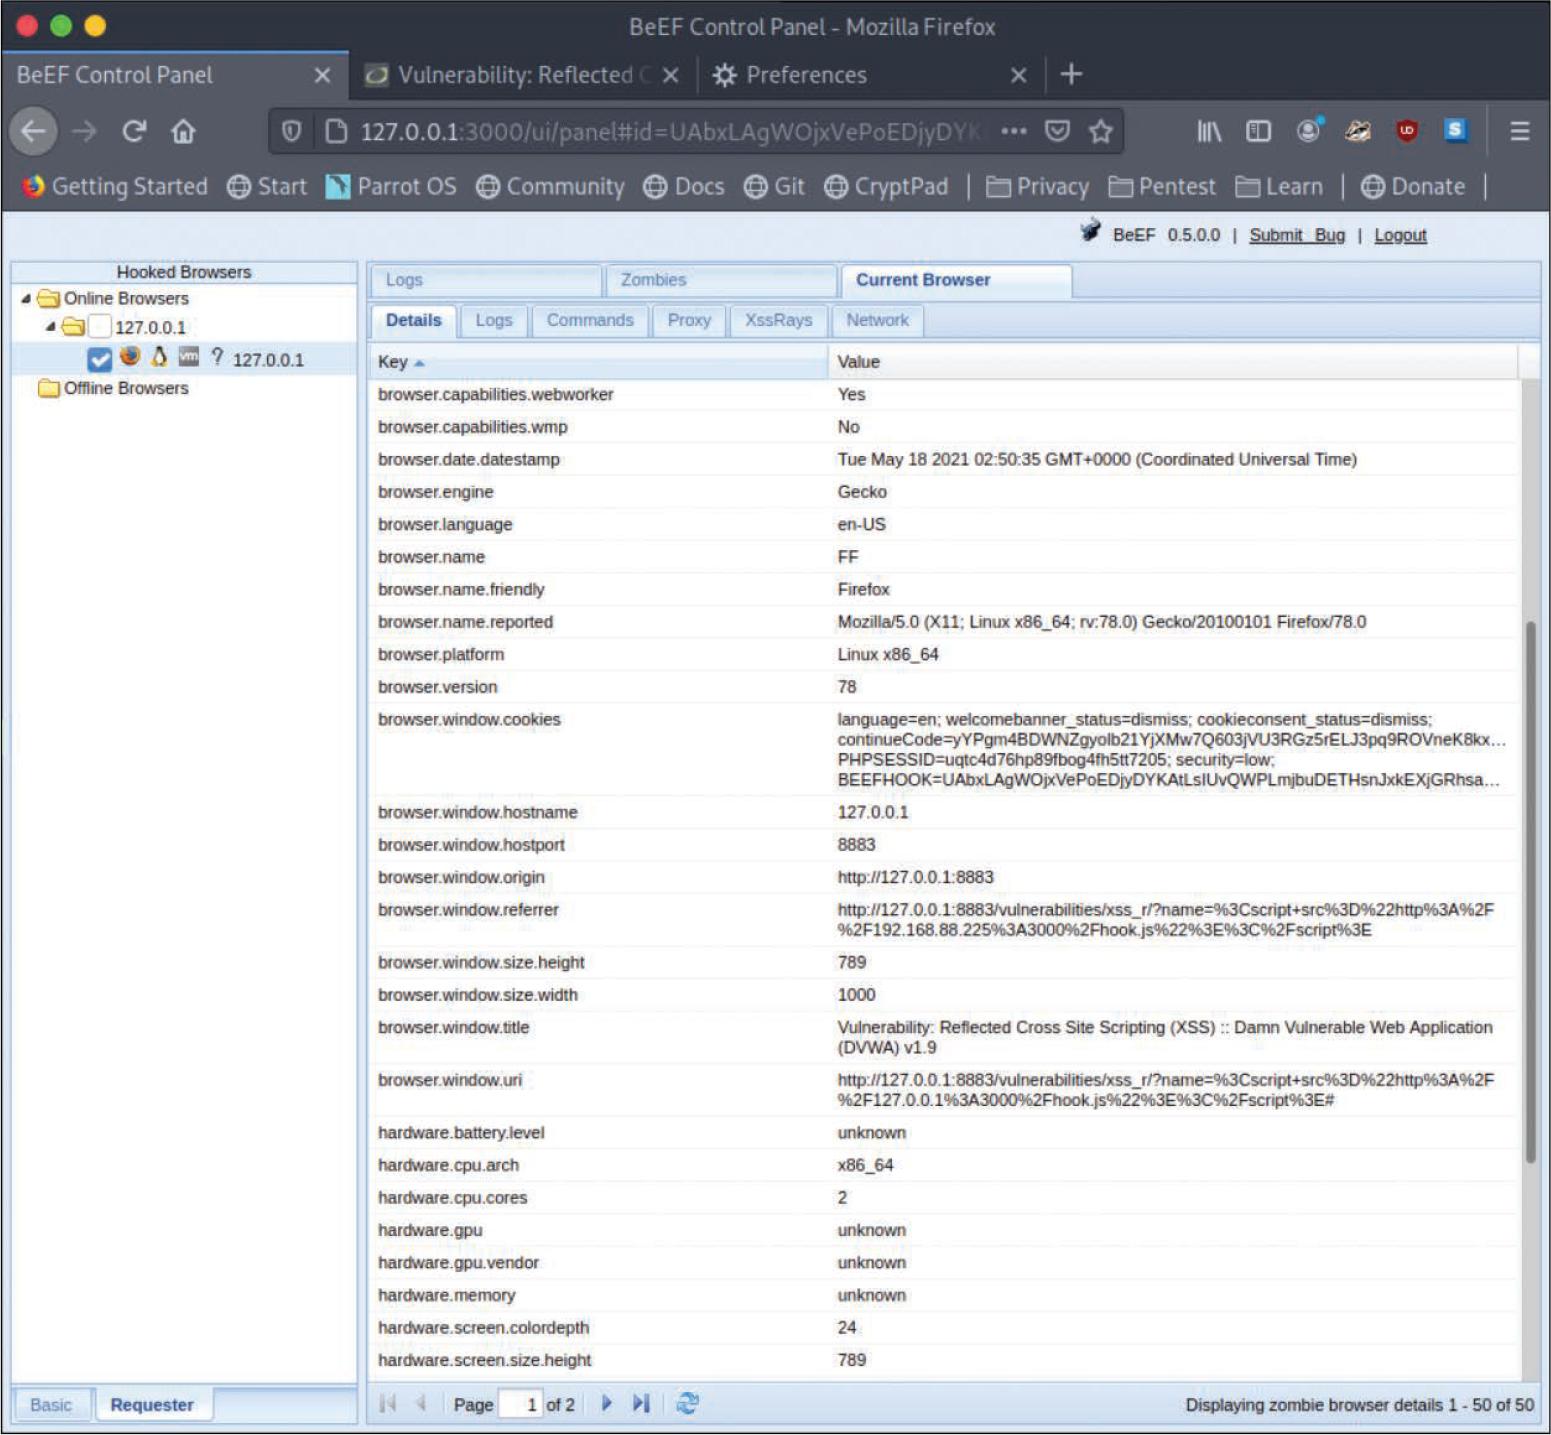Click the Logout link

pyautogui.click(x=1399, y=235)
